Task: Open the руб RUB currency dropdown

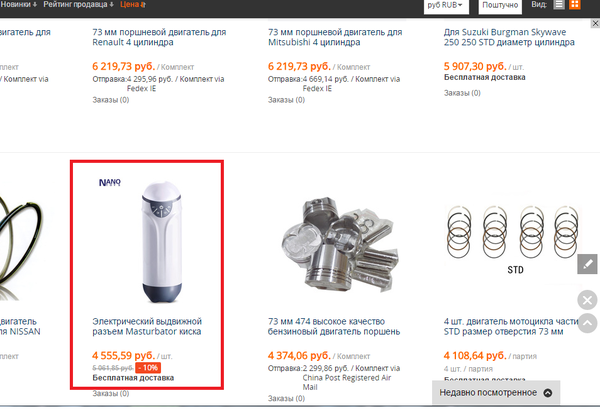Action: tap(446, 6)
